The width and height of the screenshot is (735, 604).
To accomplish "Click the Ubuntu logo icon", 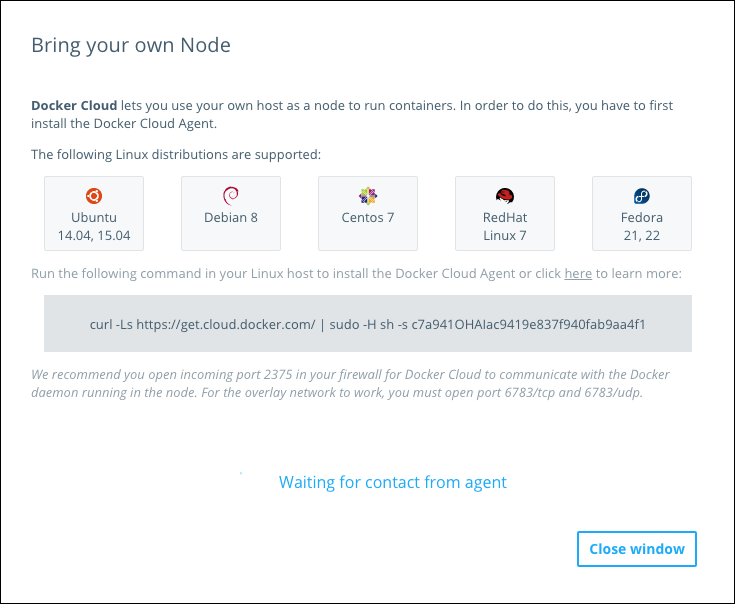I will click(94, 196).
